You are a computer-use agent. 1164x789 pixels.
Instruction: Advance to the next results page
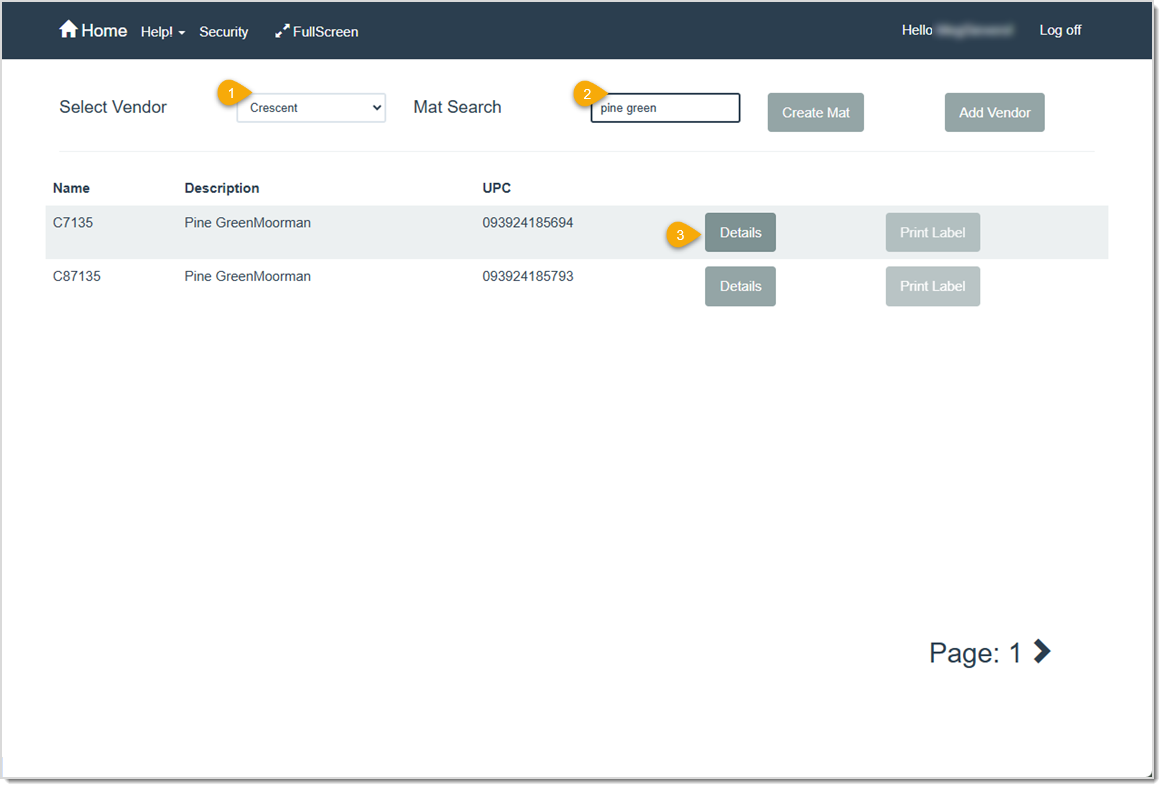coord(1040,651)
